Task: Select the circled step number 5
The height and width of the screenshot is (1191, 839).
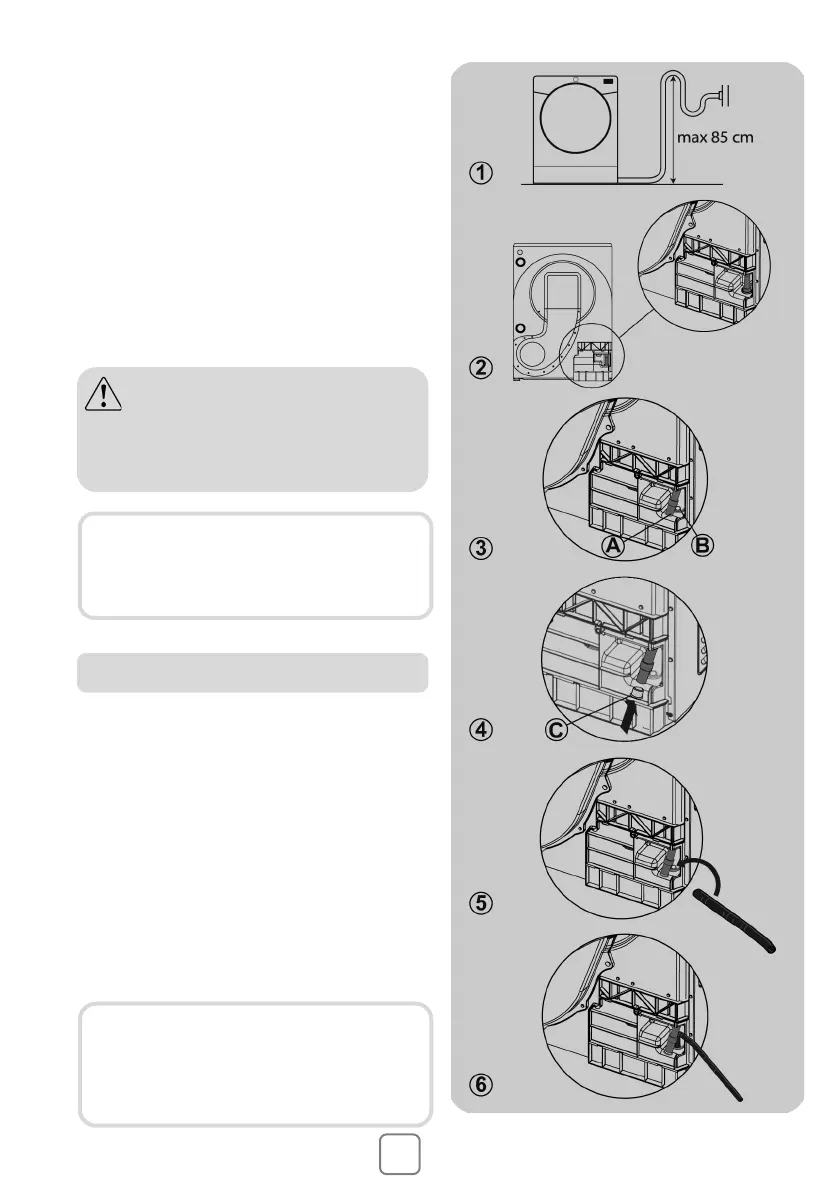Action: pyautogui.click(x=481, y=903)
